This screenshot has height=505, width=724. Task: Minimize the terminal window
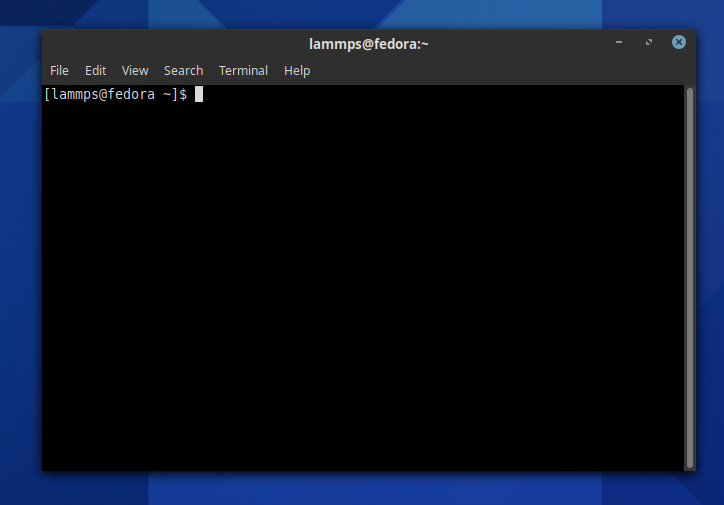(619, 42)
